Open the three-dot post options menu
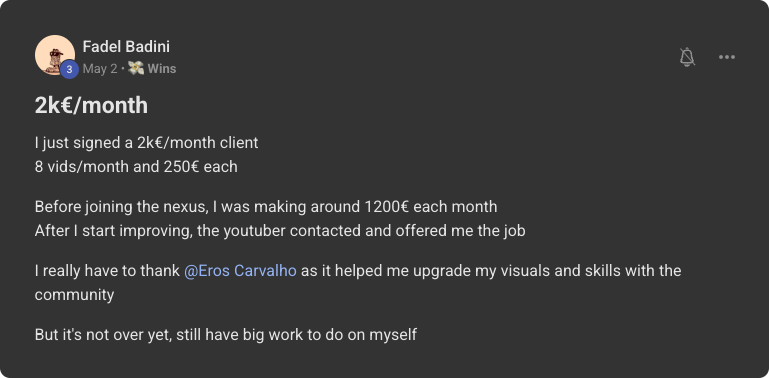 (727, 57)
